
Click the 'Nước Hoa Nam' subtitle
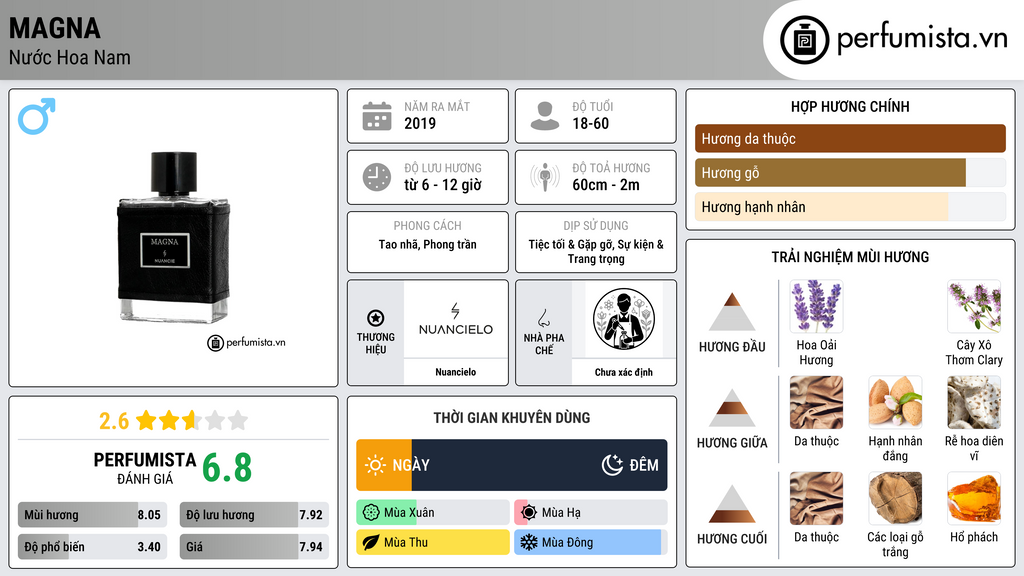tap(70, 57)
